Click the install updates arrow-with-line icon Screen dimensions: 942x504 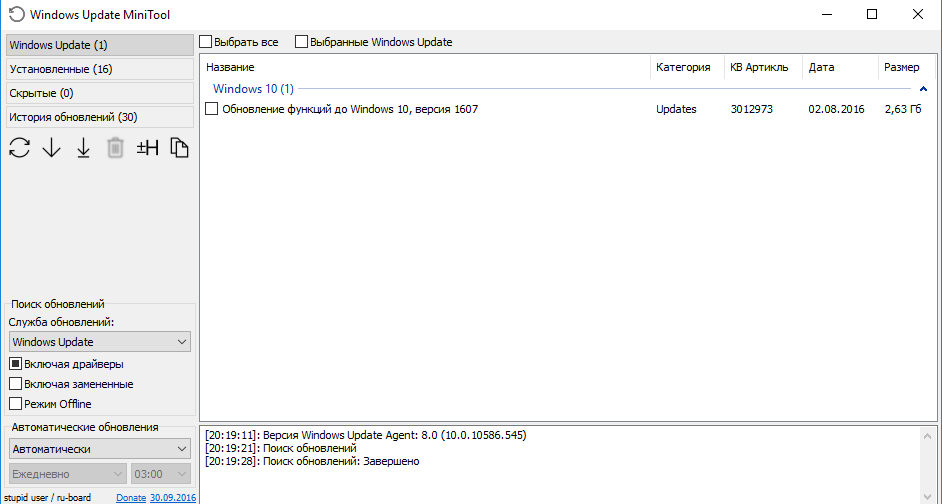pyautogui.click(x=84, y=147)
